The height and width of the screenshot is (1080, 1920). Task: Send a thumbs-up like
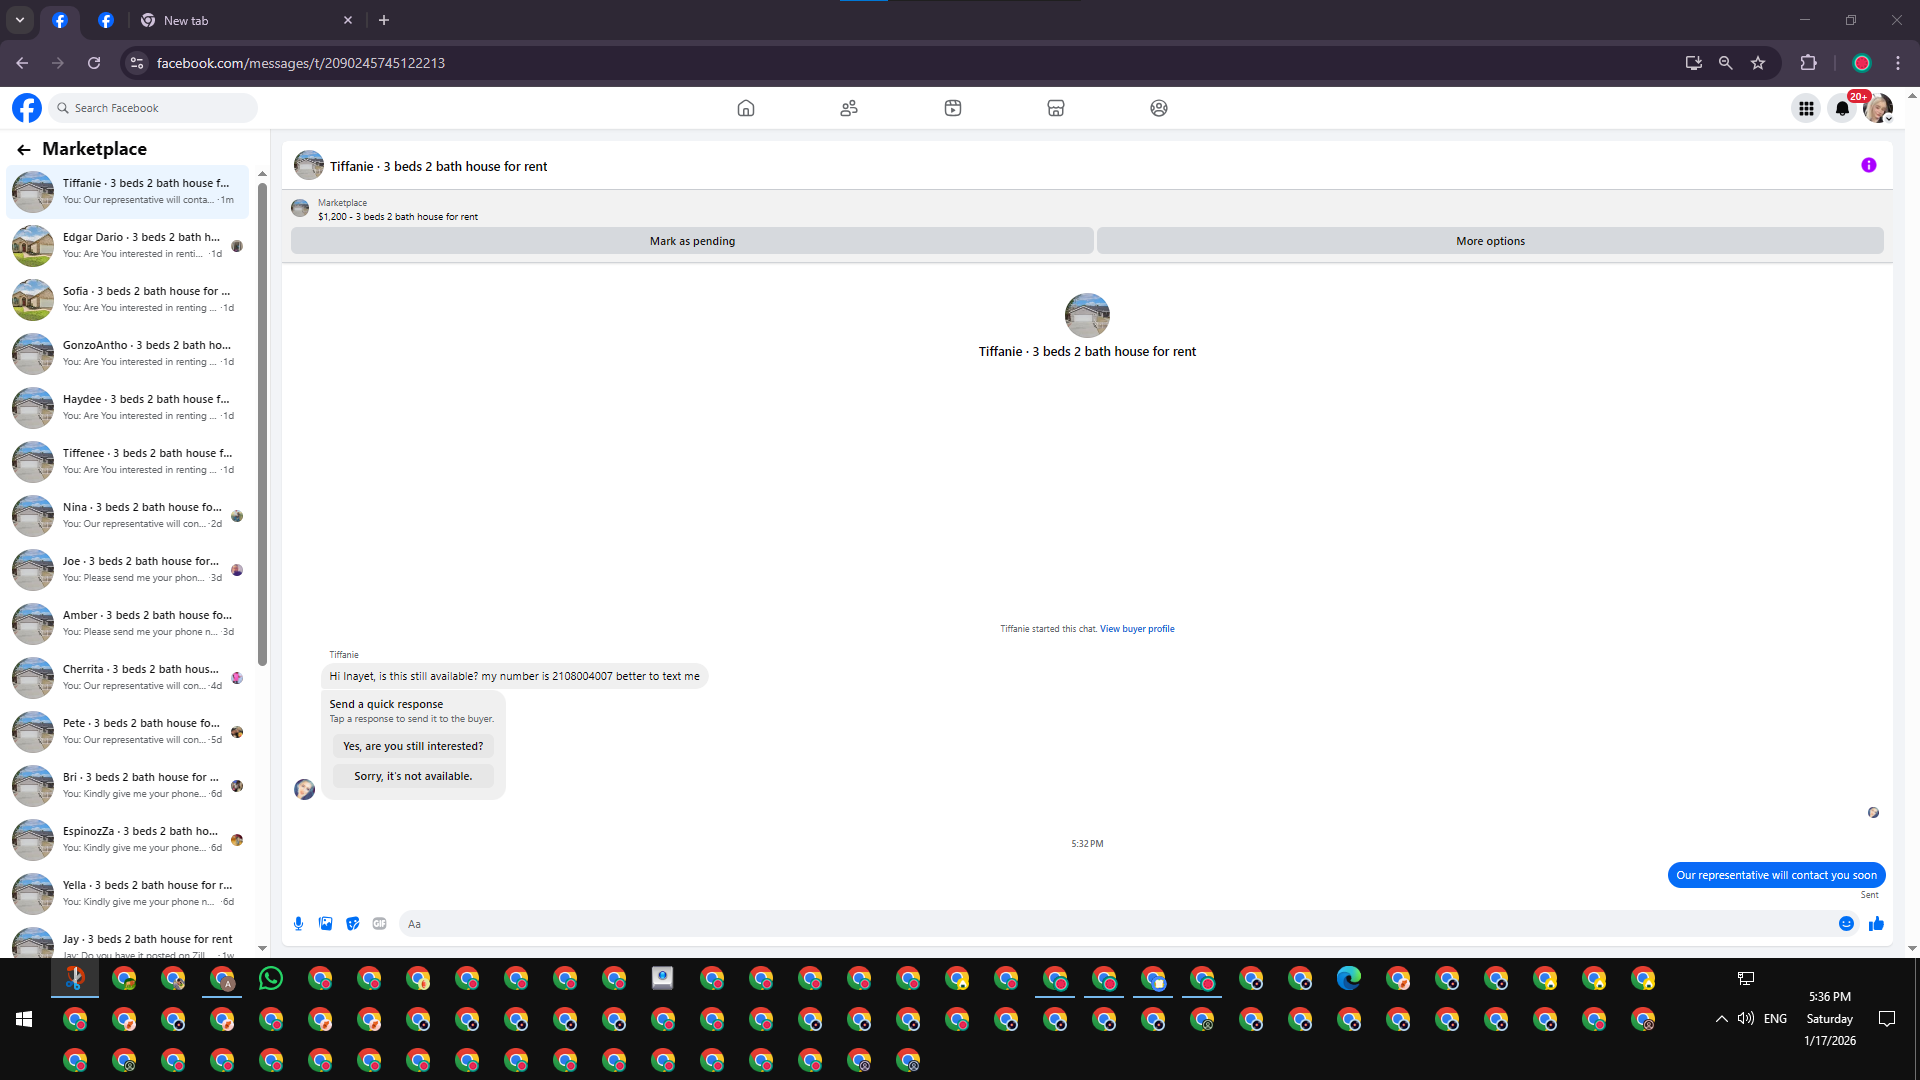[1876, 924]
